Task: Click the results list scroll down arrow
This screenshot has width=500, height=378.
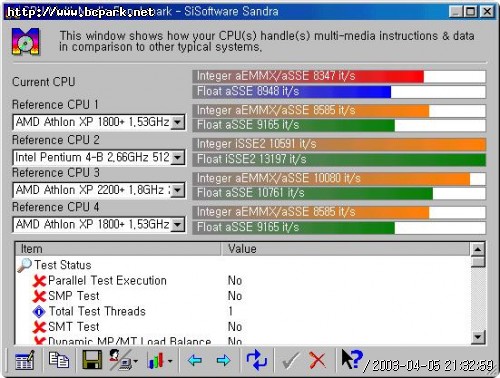Action: pos(478,337)
